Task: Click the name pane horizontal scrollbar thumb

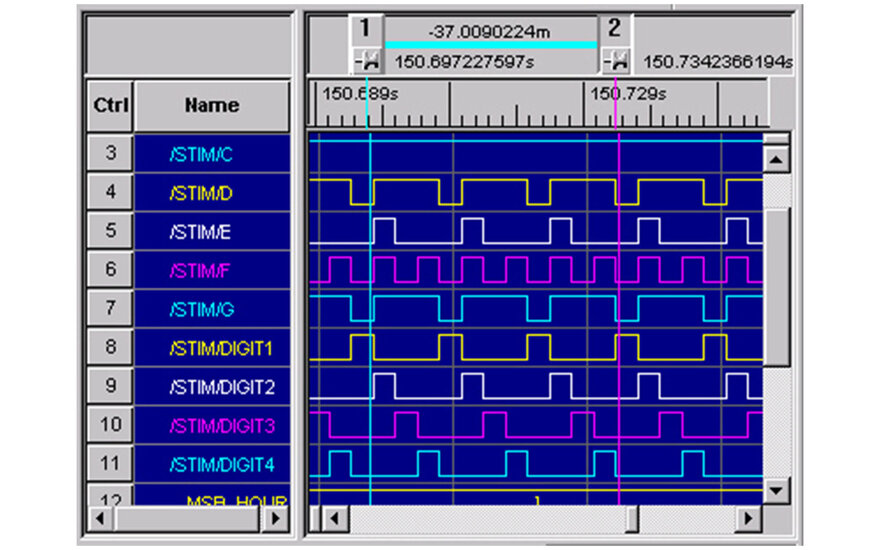Action: pyautogui.click(x=187, y=518)
